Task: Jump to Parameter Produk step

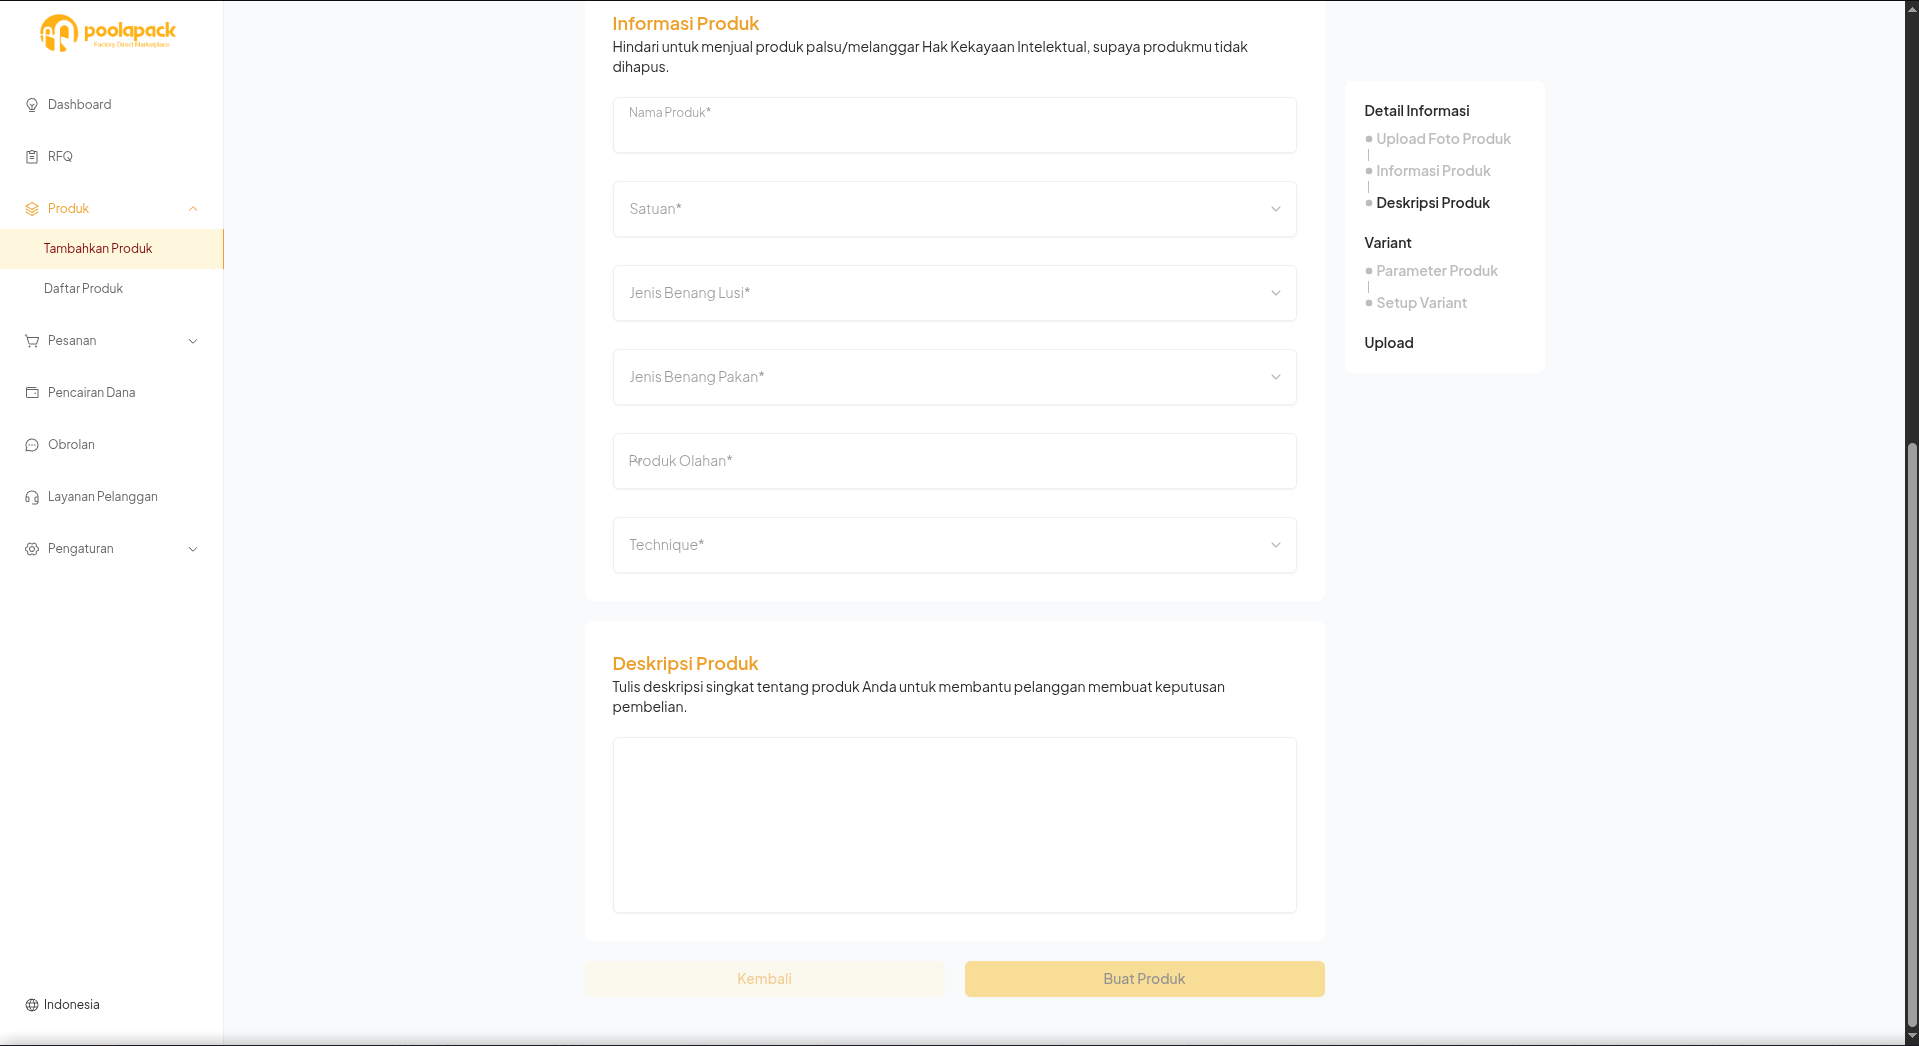Action: point(1436,271)
